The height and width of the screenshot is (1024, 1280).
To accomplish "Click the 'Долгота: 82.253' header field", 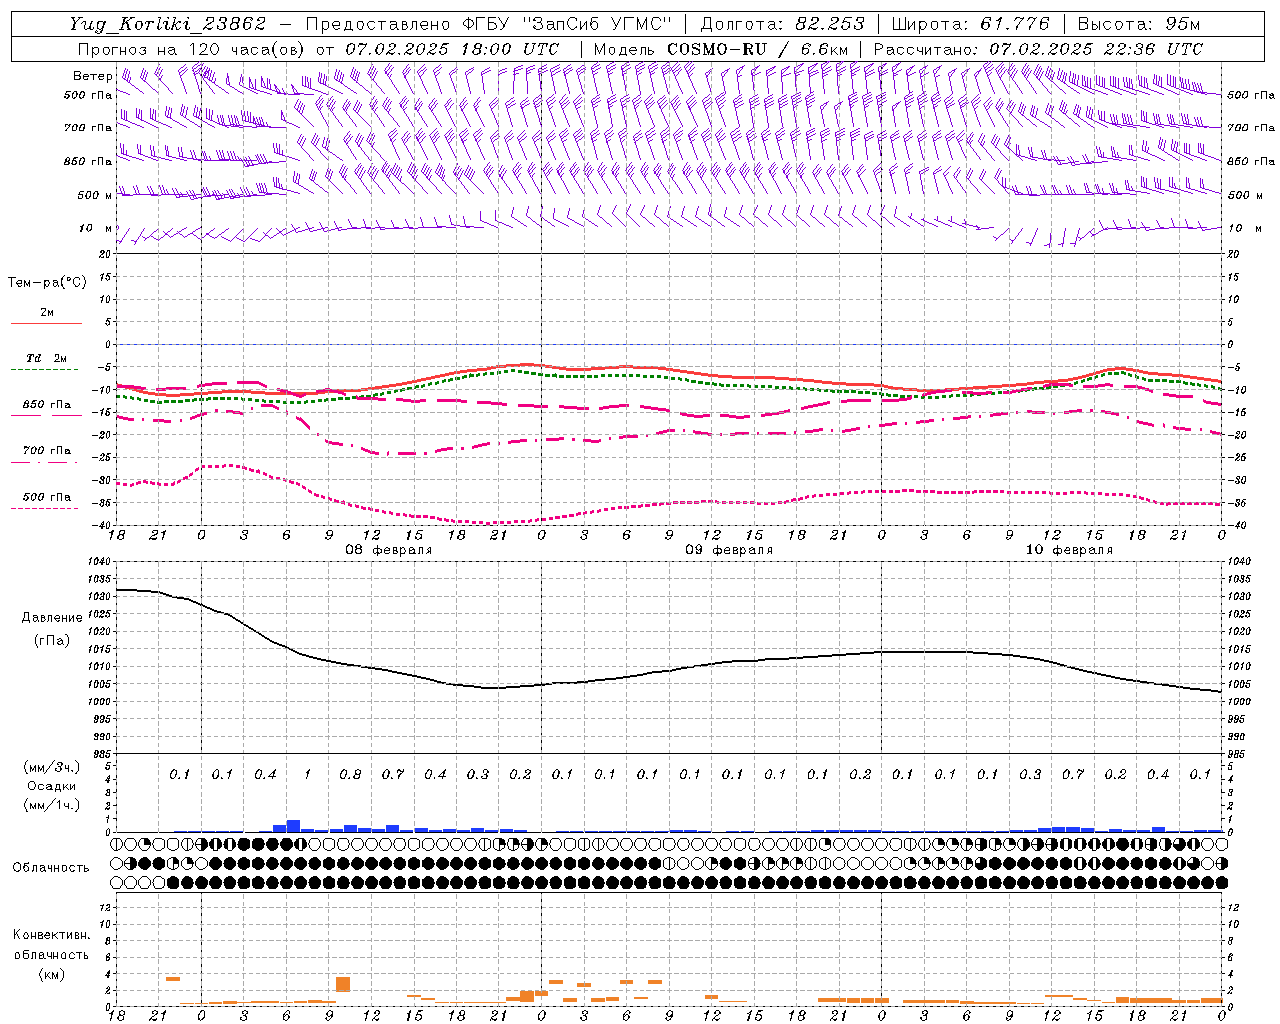I will pos(783,24).
